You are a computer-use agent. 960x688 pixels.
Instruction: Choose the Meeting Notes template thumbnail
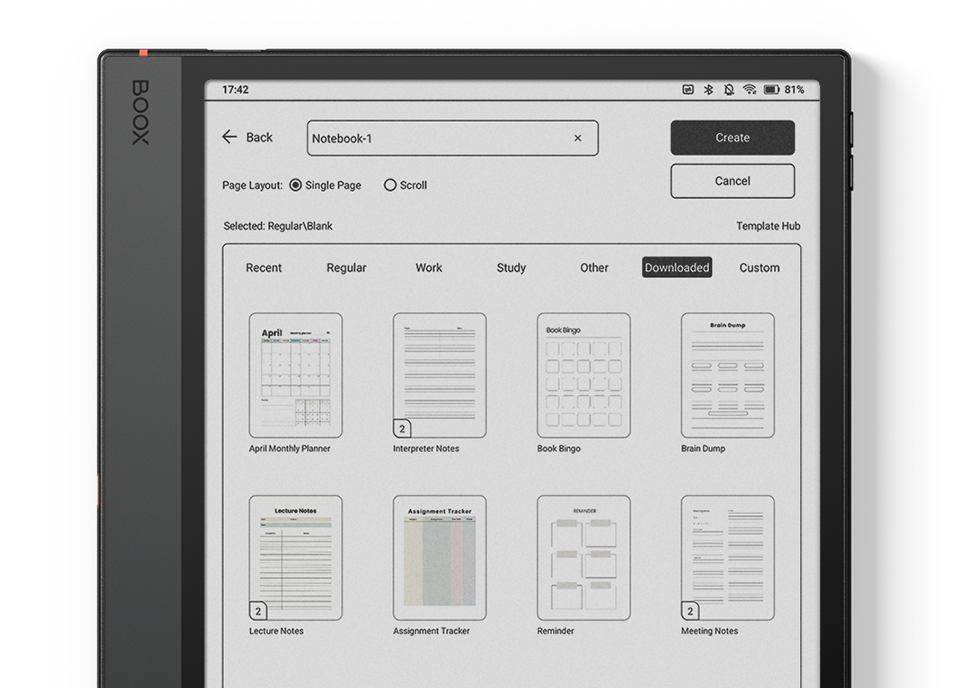[x=728, y=558]
